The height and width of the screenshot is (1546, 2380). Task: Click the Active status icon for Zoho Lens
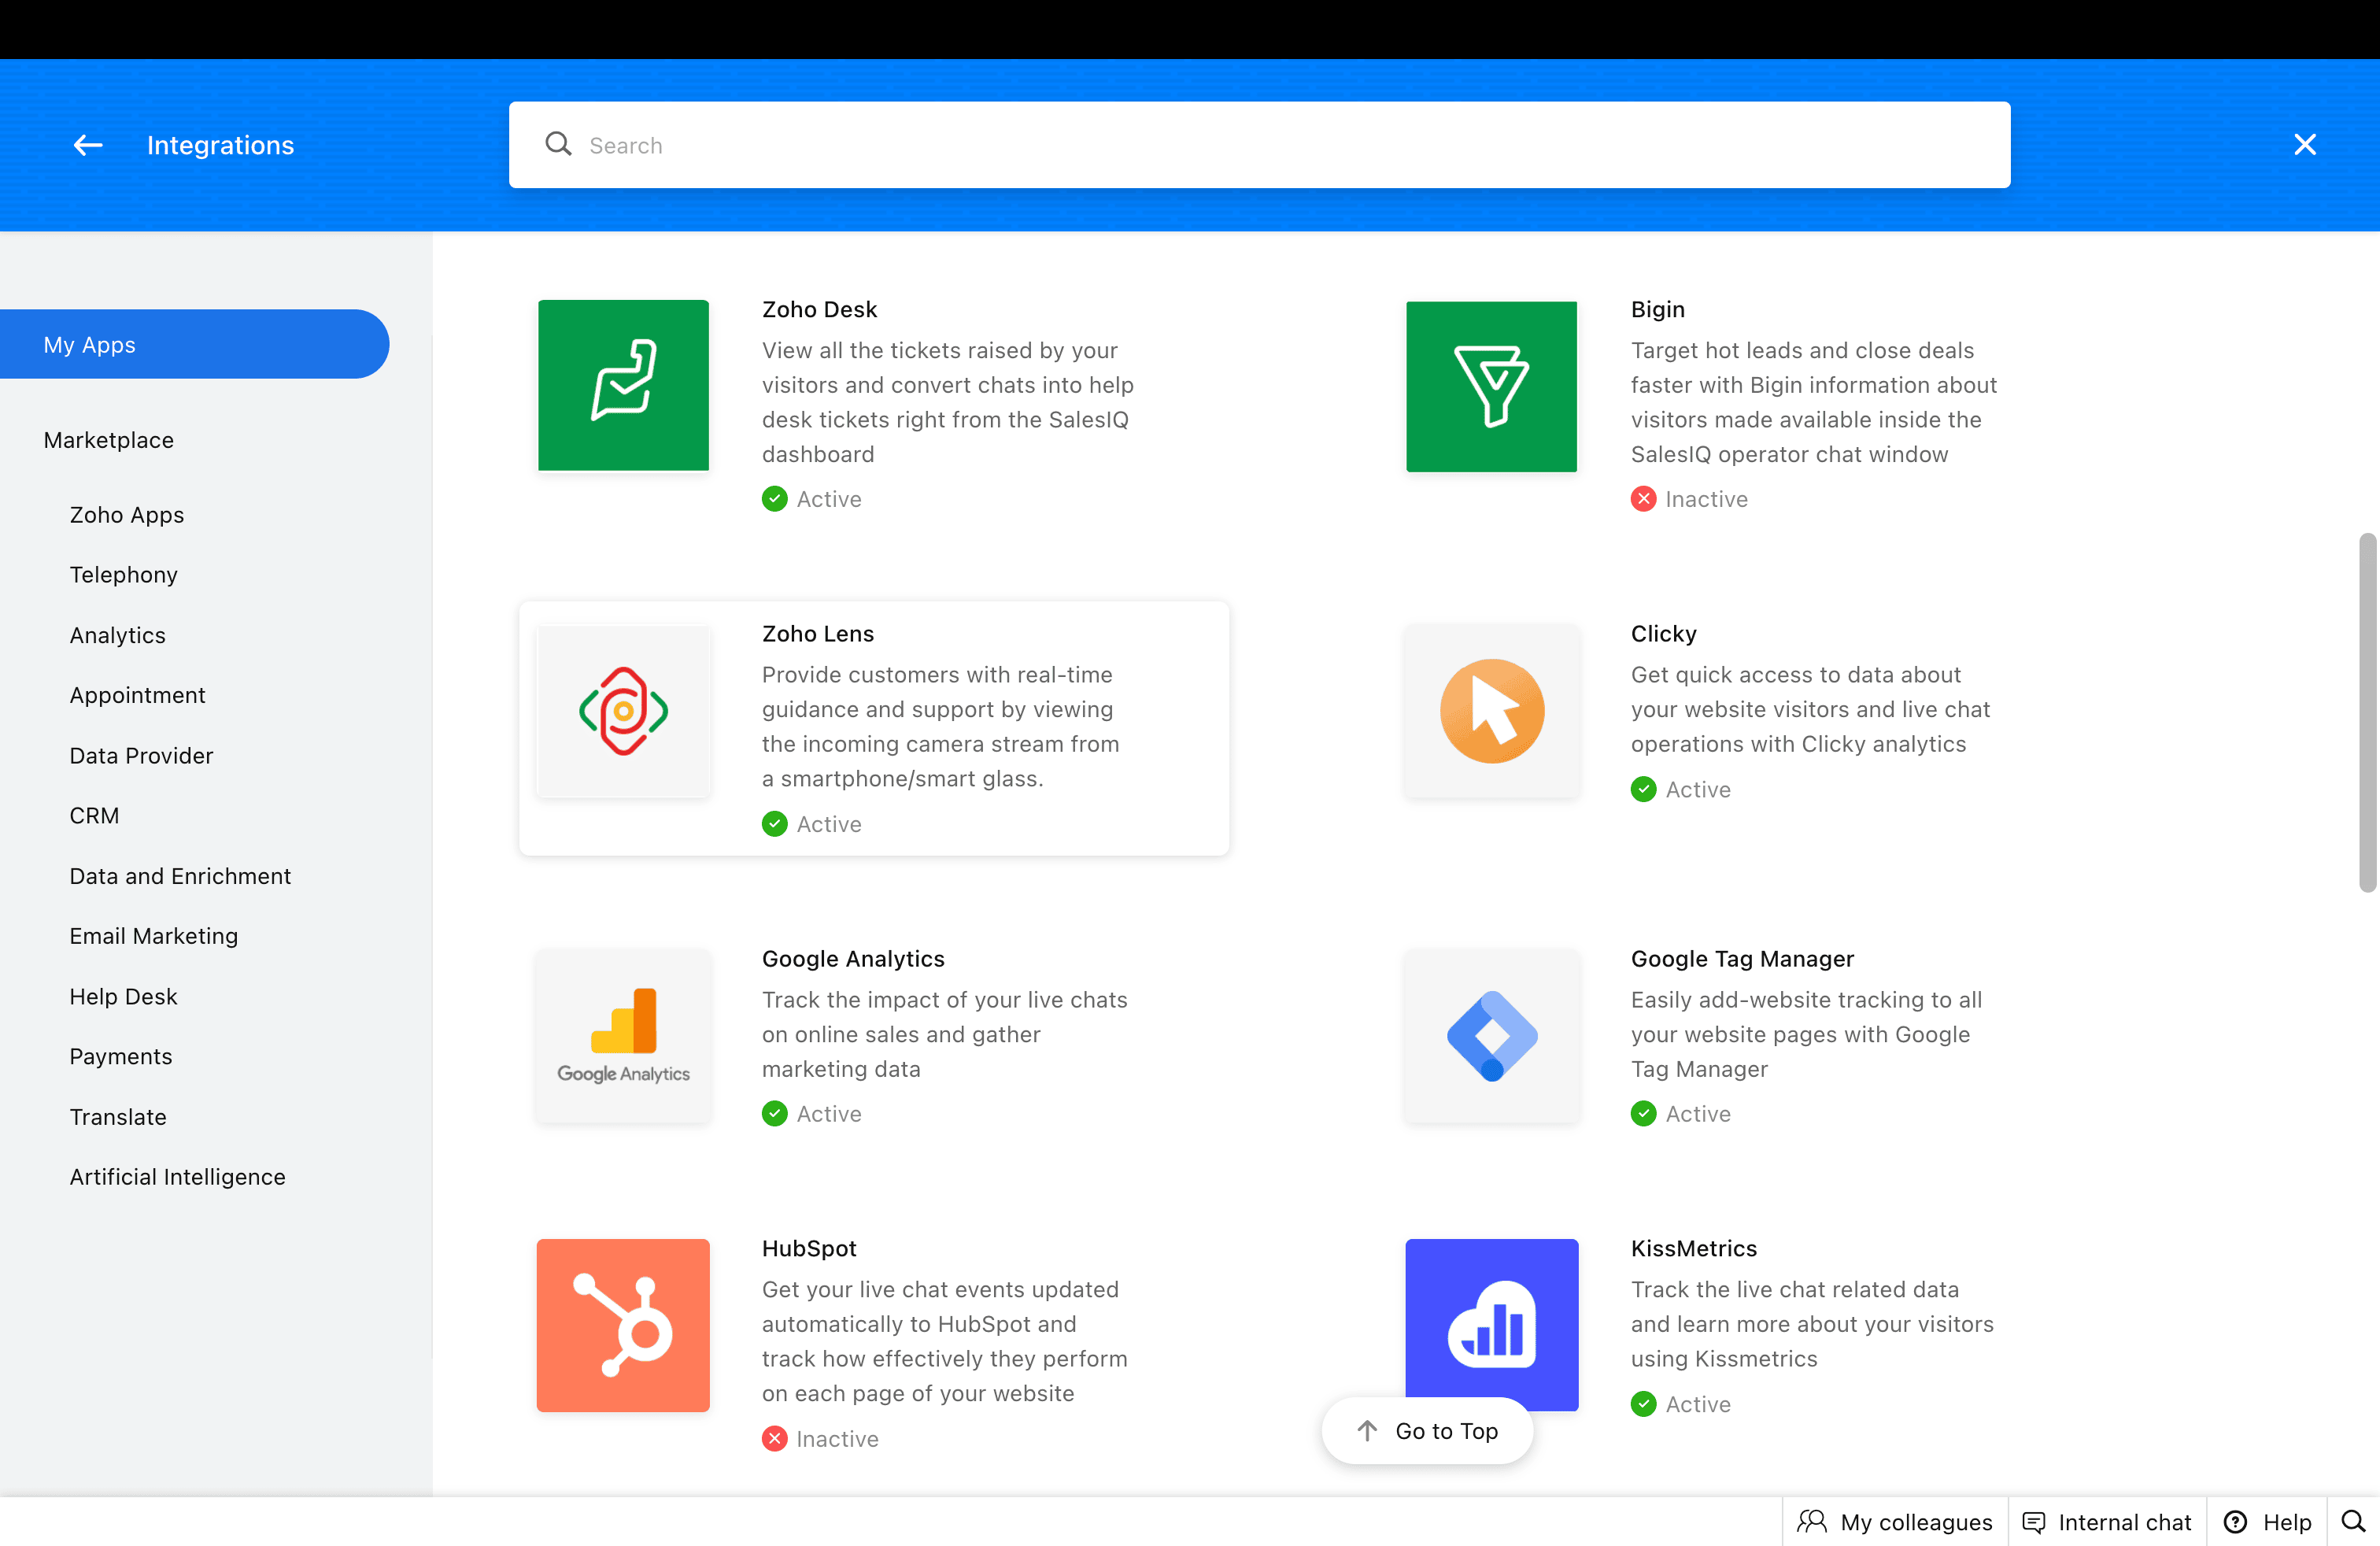click(x=774, y=824)
